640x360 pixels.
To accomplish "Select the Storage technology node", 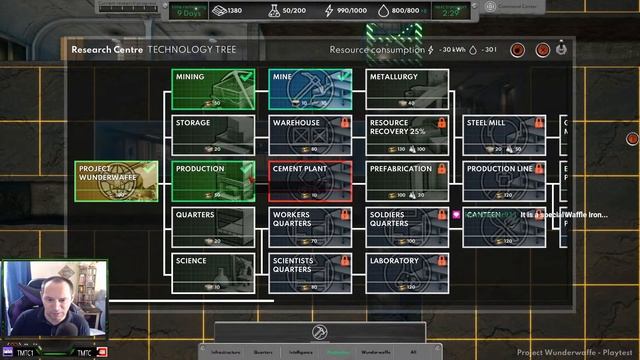I will tap(213, 136).
